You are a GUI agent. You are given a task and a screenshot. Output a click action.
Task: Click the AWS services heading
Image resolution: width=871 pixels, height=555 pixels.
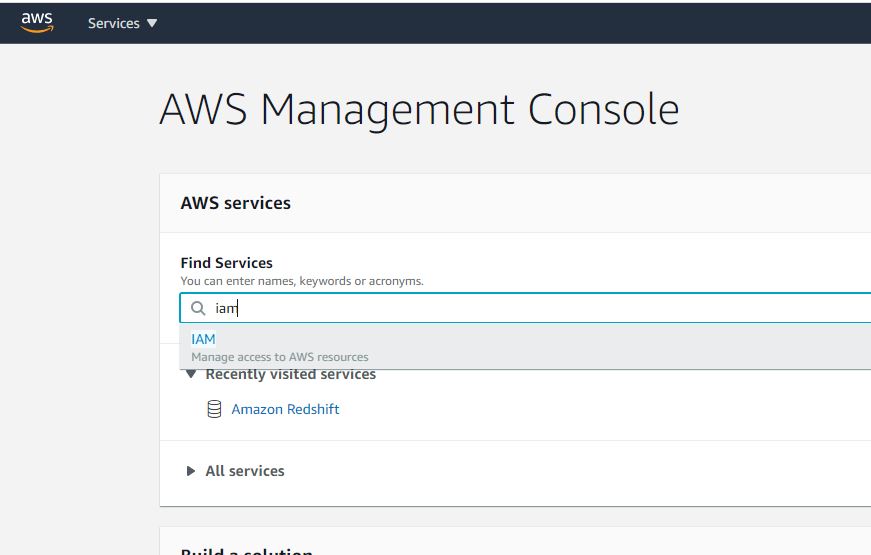(236, 203)
